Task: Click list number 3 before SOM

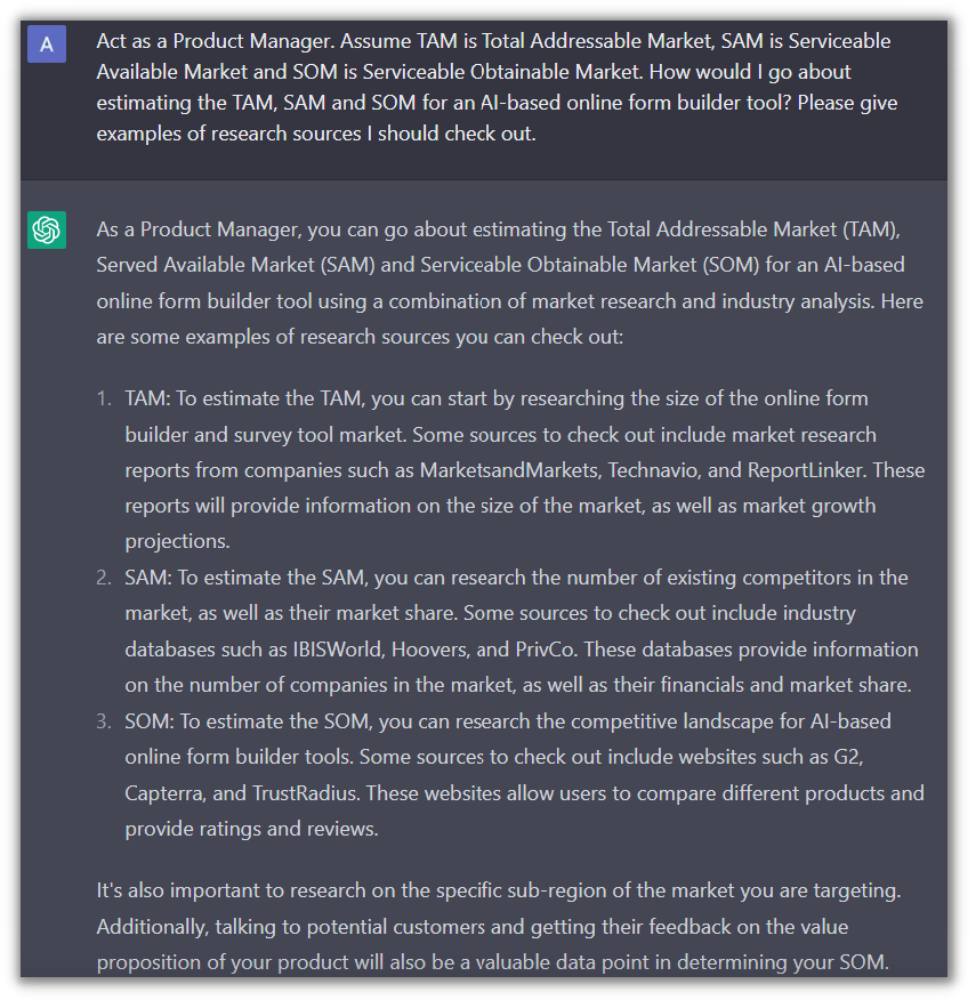Action: tap(104, 722)
